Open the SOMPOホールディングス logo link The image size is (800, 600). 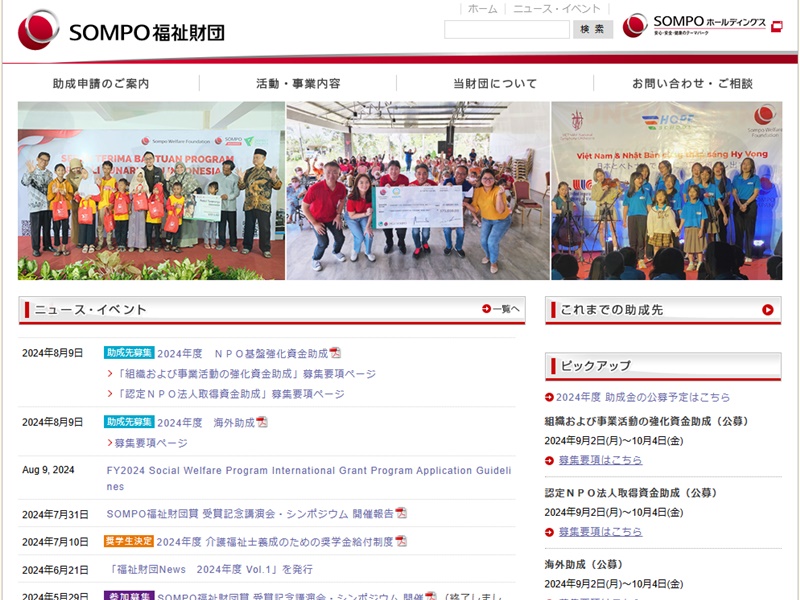click(x=694, y=24)
